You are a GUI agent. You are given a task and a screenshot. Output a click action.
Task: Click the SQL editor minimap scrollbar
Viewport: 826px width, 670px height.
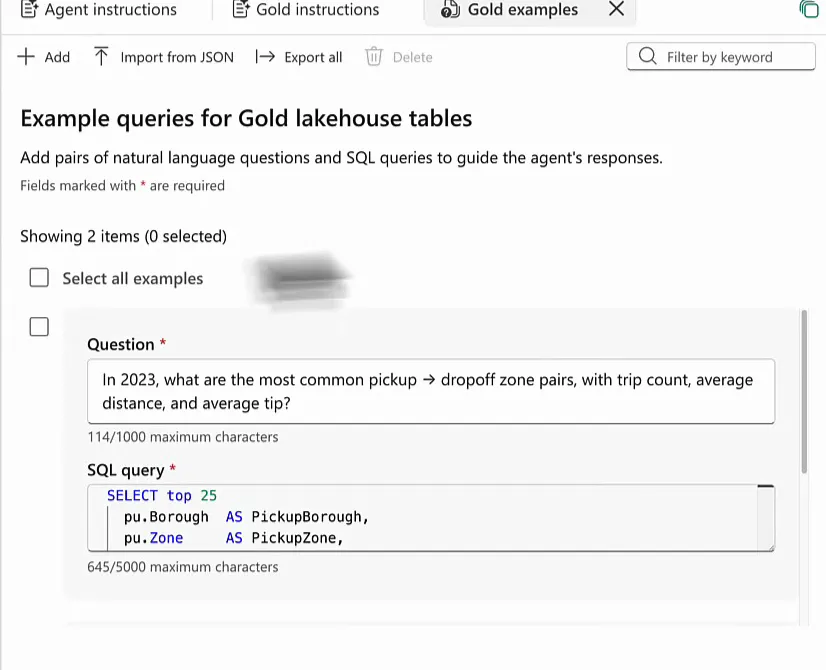pyautogui.click(x=765, y=517)
